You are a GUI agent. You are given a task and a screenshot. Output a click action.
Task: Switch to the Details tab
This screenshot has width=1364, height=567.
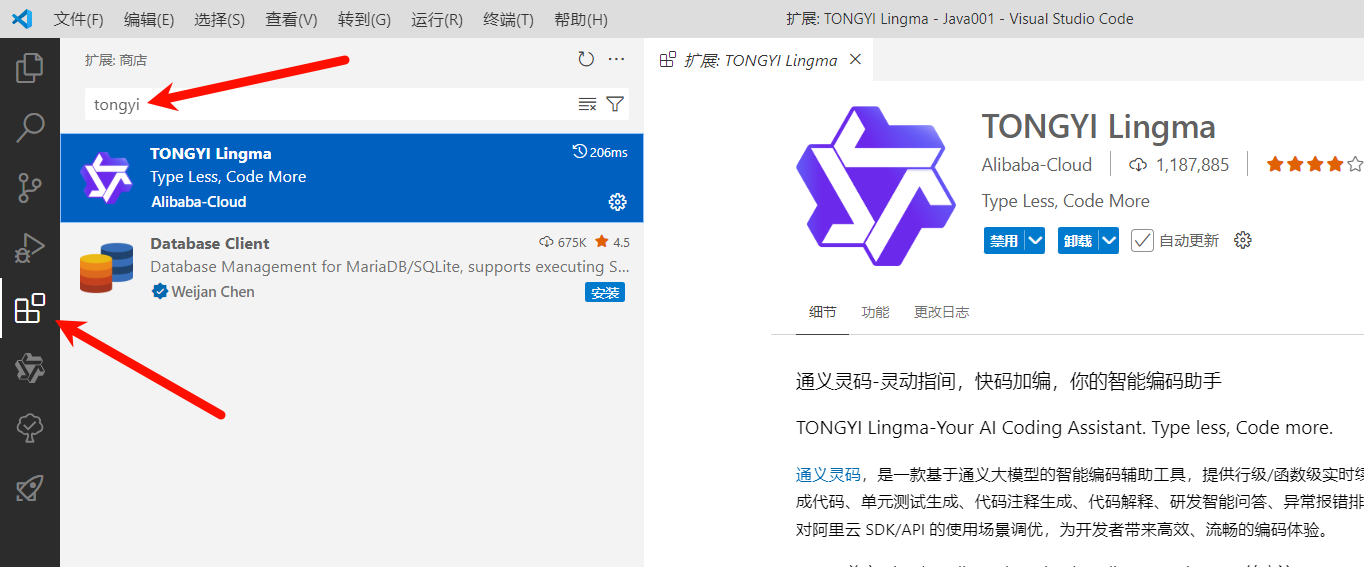(823, 312)
